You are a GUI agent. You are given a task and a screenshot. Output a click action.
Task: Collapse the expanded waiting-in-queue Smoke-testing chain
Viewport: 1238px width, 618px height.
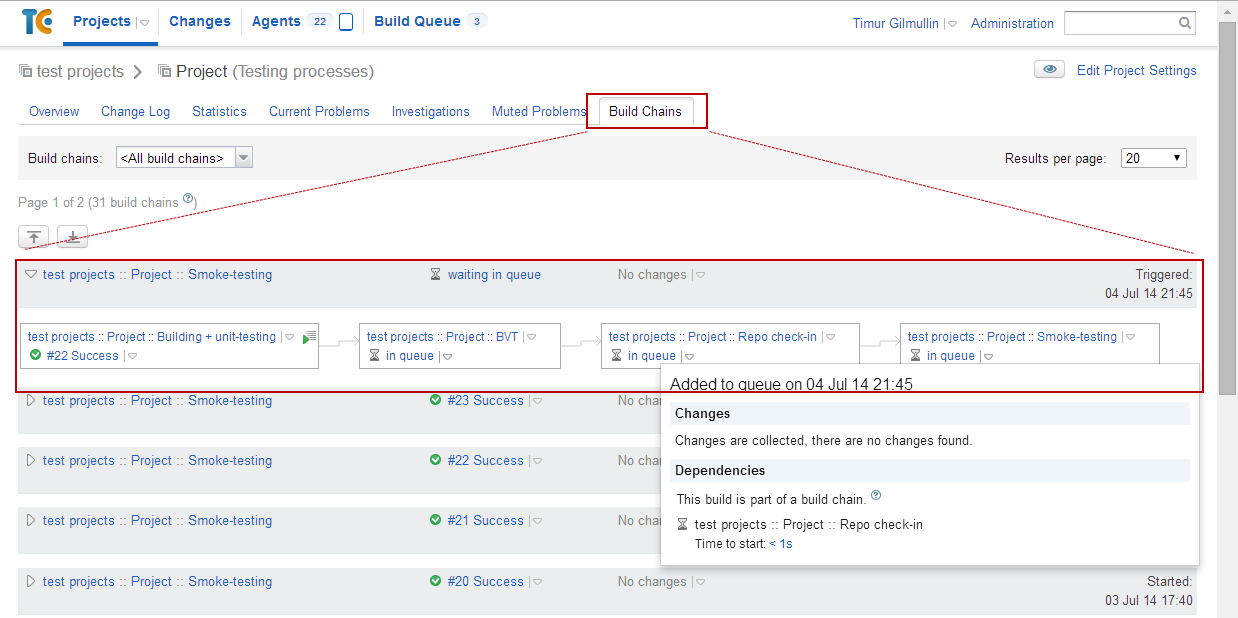pyautogui.click(x=31, y=274)
